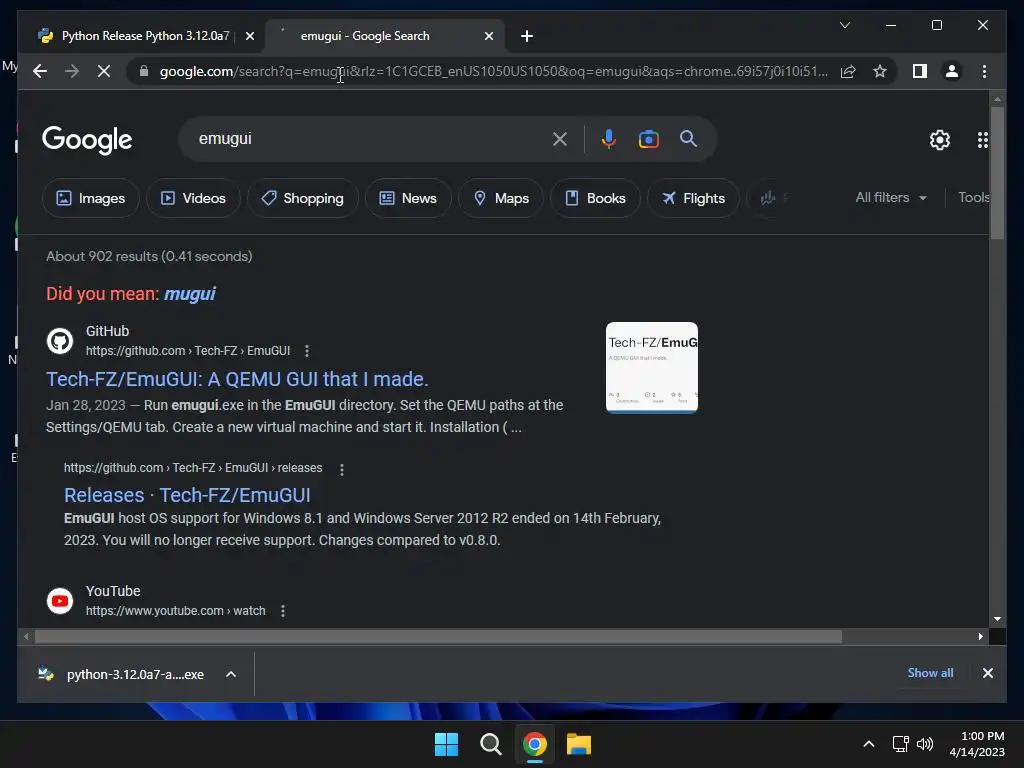Share this page icon in address bar
This screenshot has height=768, width=1024.
pos(848,71)
